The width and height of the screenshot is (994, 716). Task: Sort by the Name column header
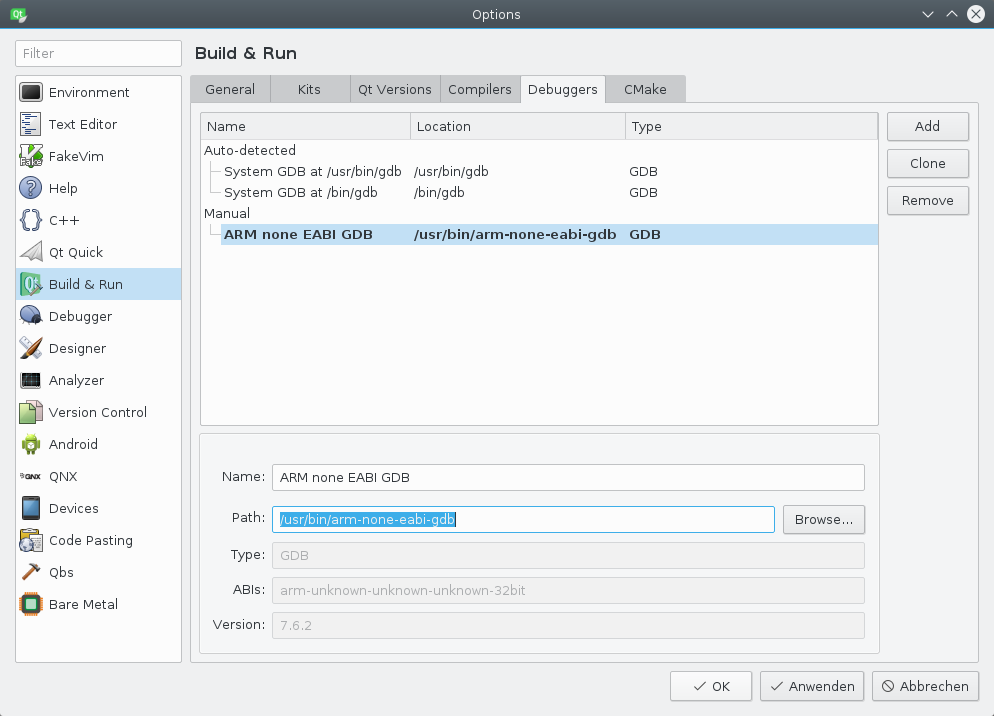pos(306,126)
